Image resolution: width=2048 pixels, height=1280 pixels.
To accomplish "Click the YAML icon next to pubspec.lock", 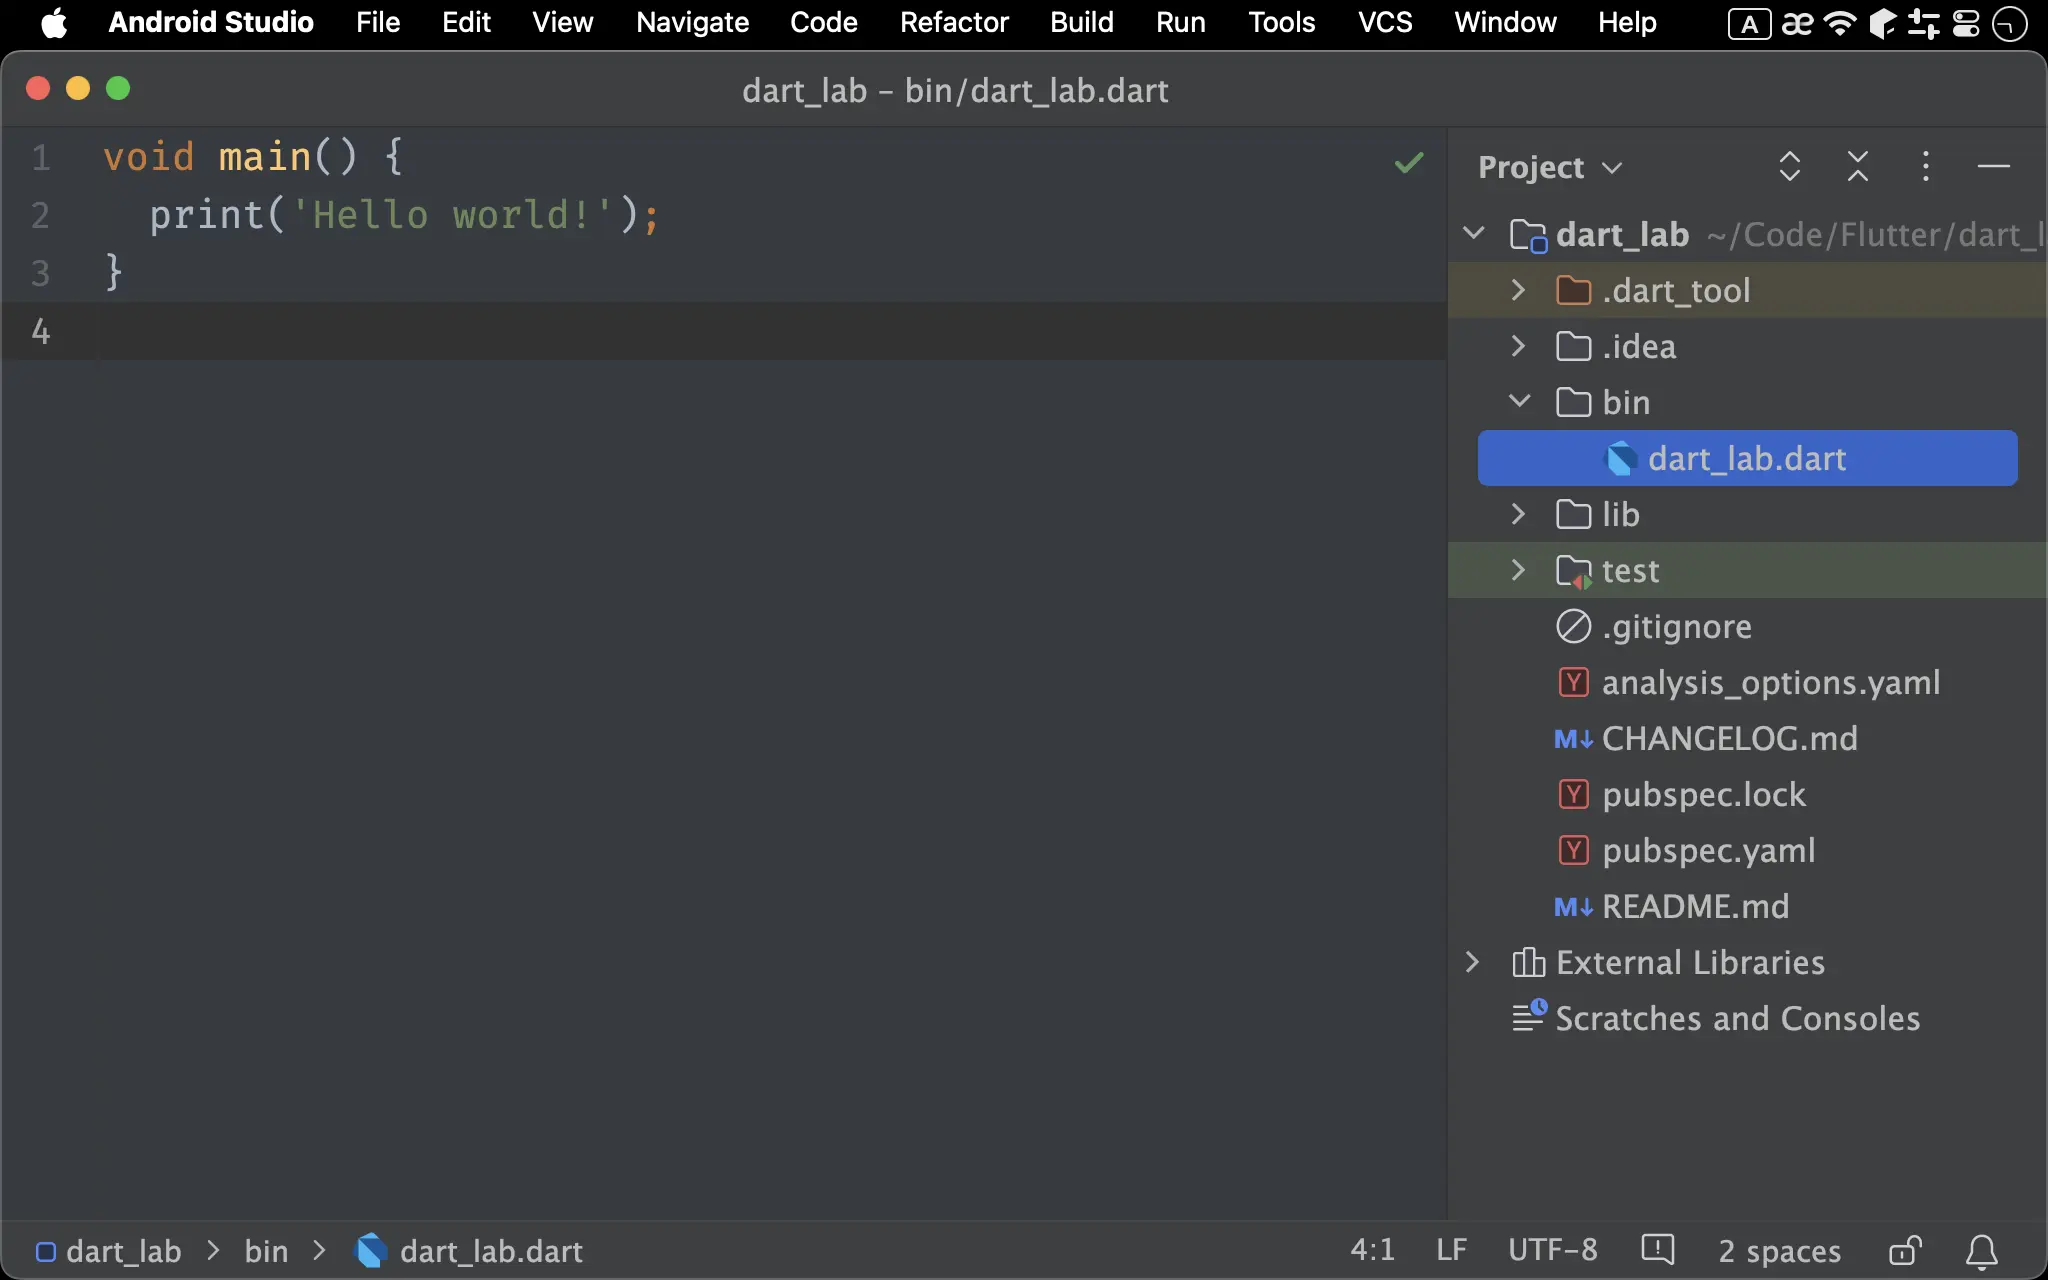I will point(1573,795).
